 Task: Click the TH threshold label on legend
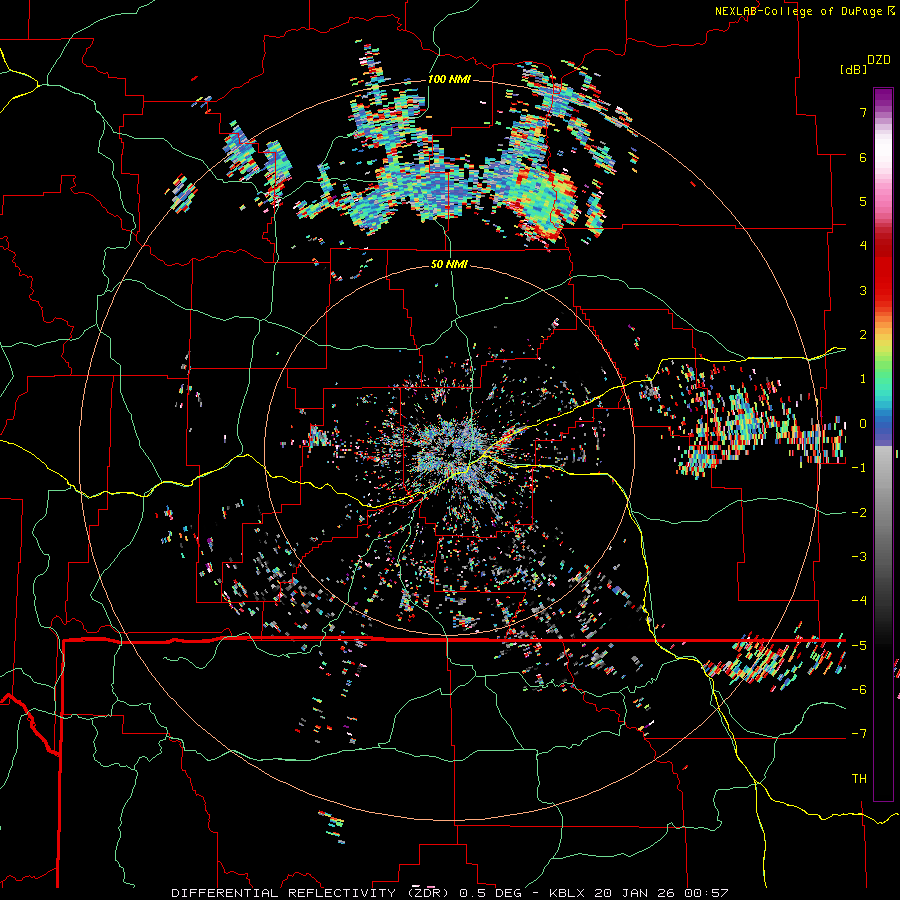[x=859, y=779]
